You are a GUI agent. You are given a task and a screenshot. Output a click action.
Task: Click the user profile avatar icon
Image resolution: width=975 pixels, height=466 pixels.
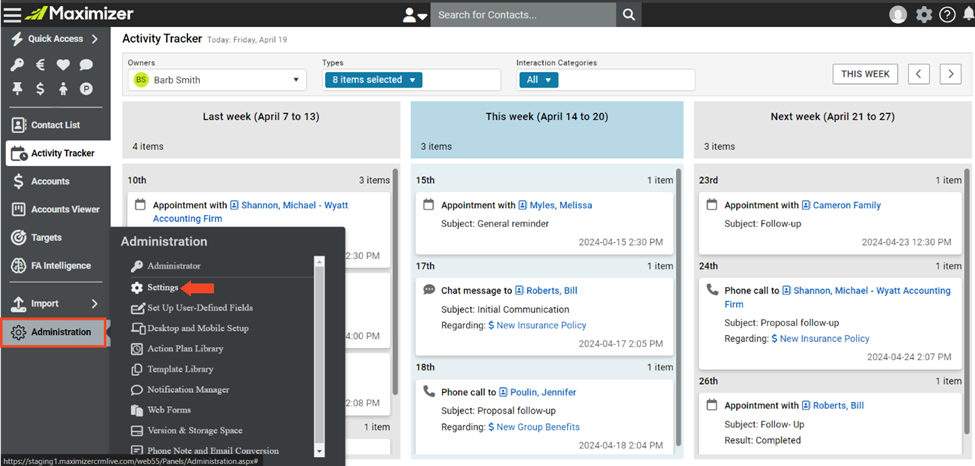(x=898, y=14)
